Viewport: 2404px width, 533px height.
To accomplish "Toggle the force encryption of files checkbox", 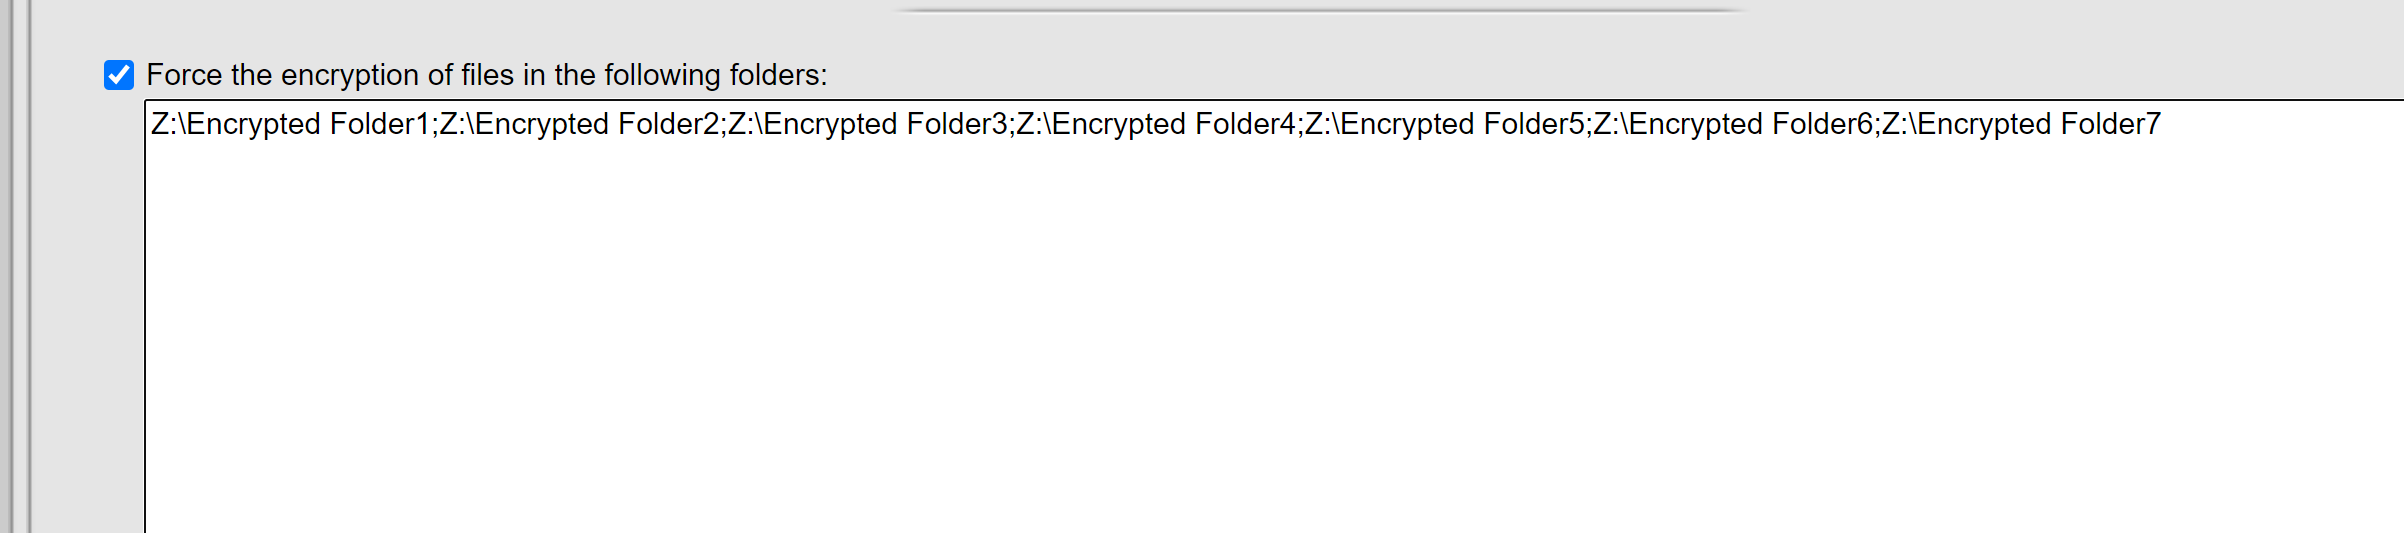I will [x=119, y=75].
